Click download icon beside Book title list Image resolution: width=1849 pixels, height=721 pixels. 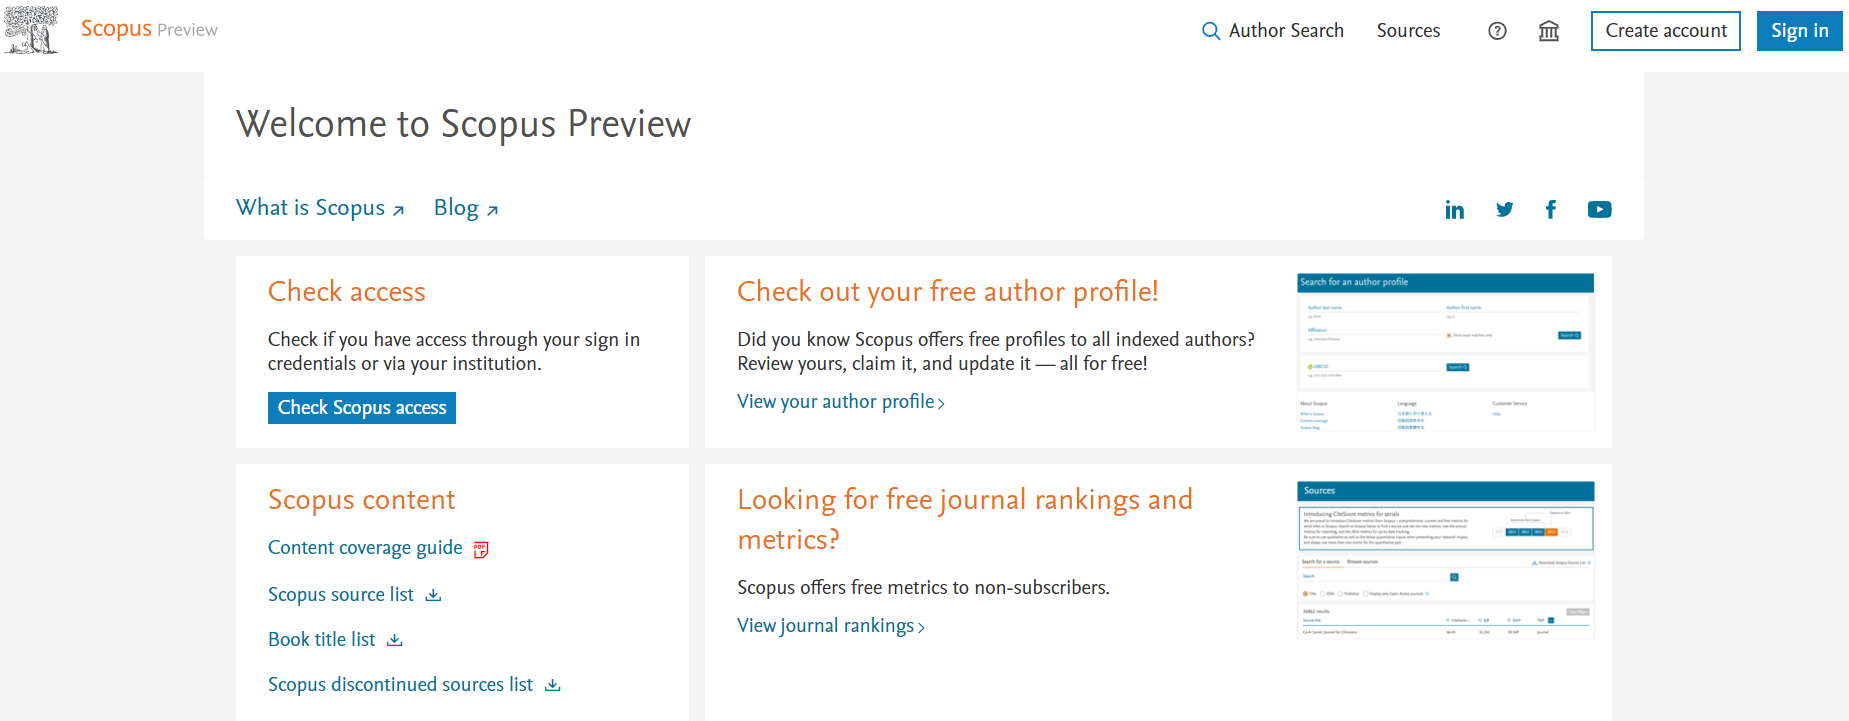pos(395,640)
